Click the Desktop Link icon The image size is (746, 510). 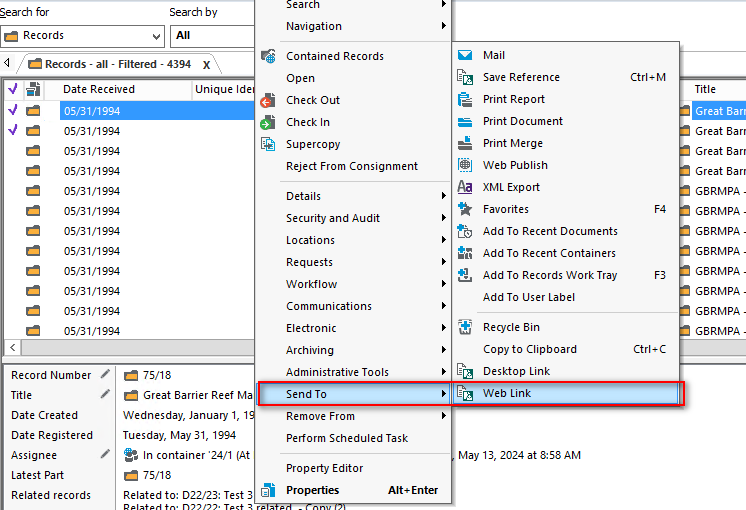point(465,371)
